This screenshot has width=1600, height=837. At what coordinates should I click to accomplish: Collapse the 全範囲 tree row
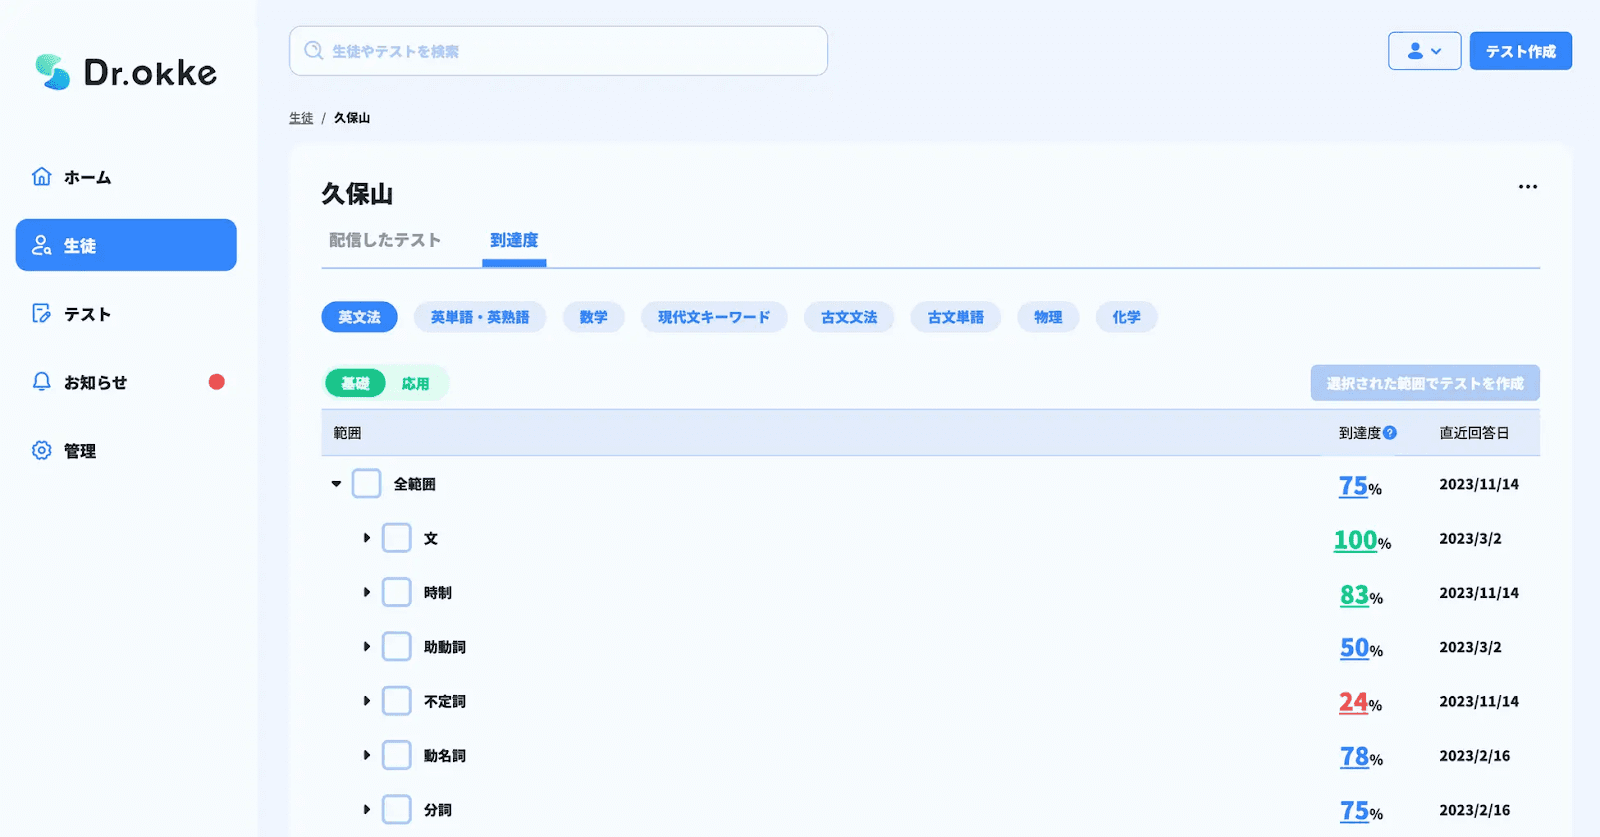pos(336,484)
